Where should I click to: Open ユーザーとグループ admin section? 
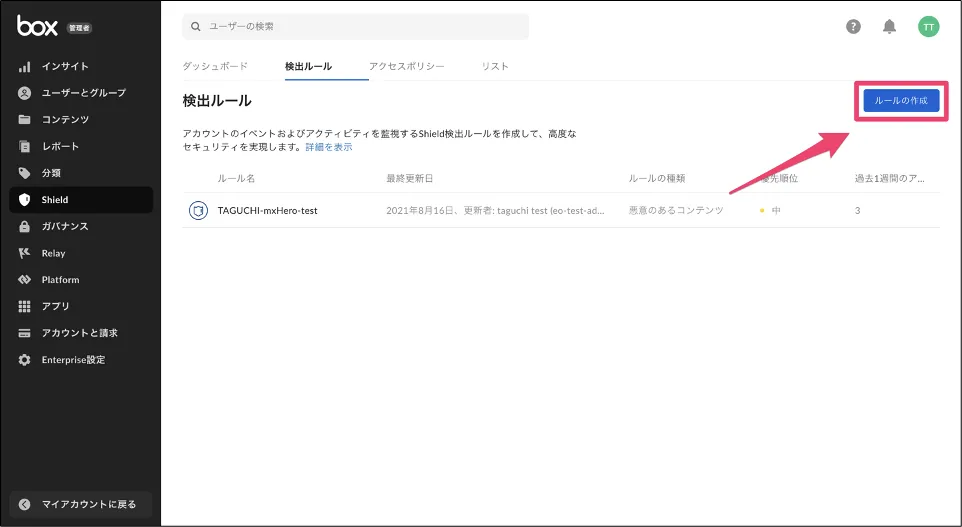(82, 93)
